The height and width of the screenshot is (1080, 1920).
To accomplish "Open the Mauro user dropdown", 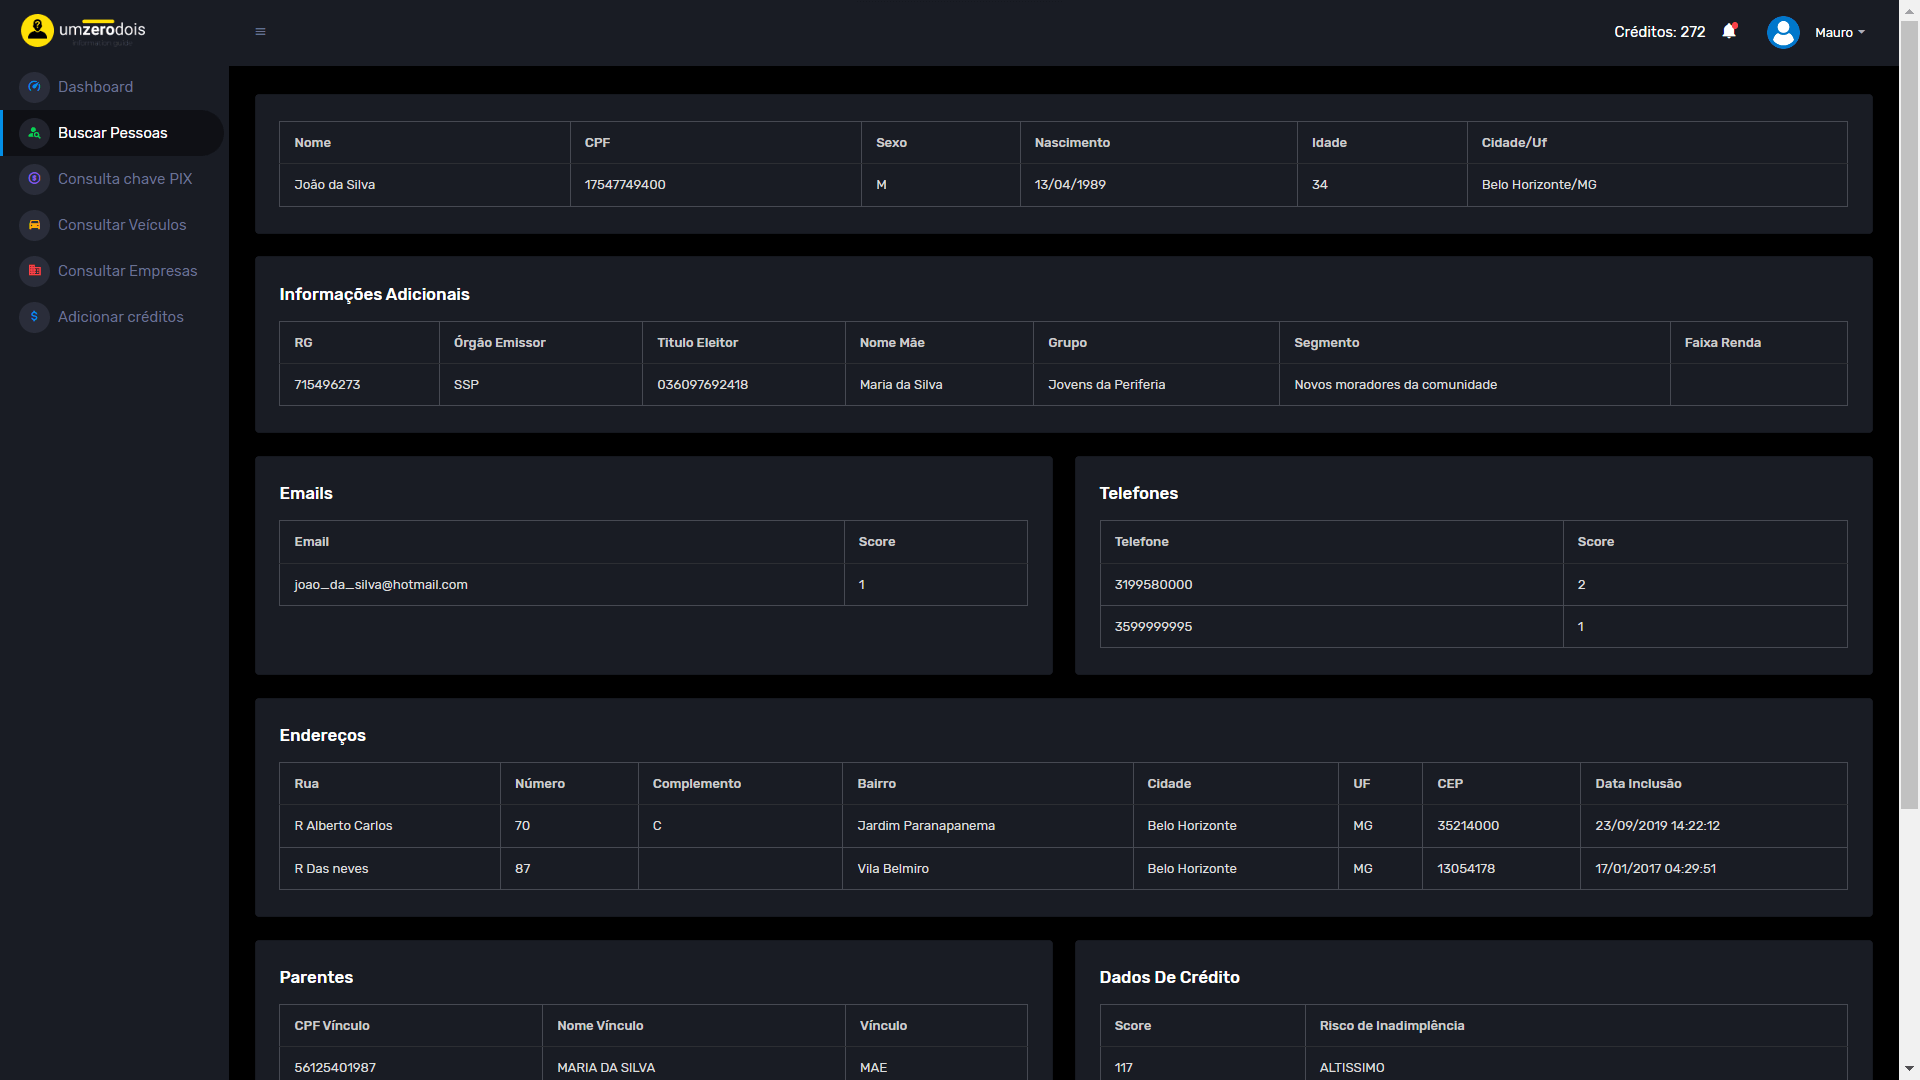I will pyautogui.click(x=1840, y=32).
